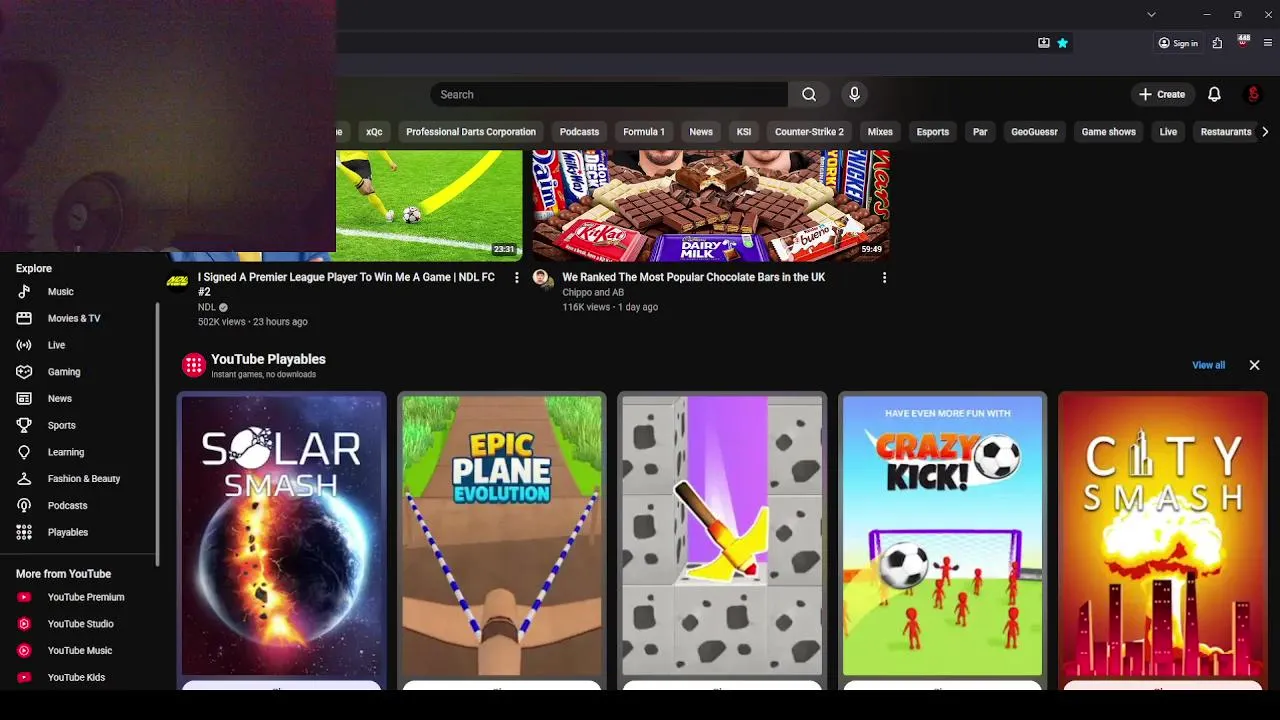Click YouTube Playables logo icon
The width and height of the screenshot is (1280, 720).
[x=193, y=365]
